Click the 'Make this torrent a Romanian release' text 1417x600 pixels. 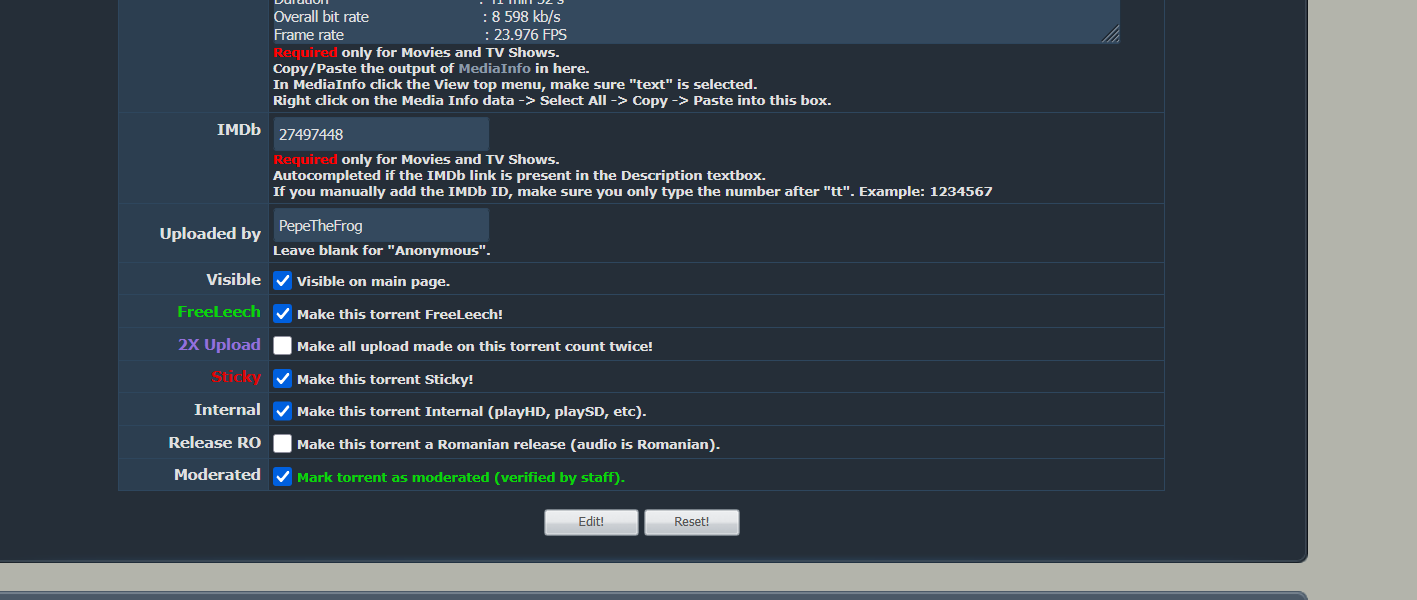point(508,445)
